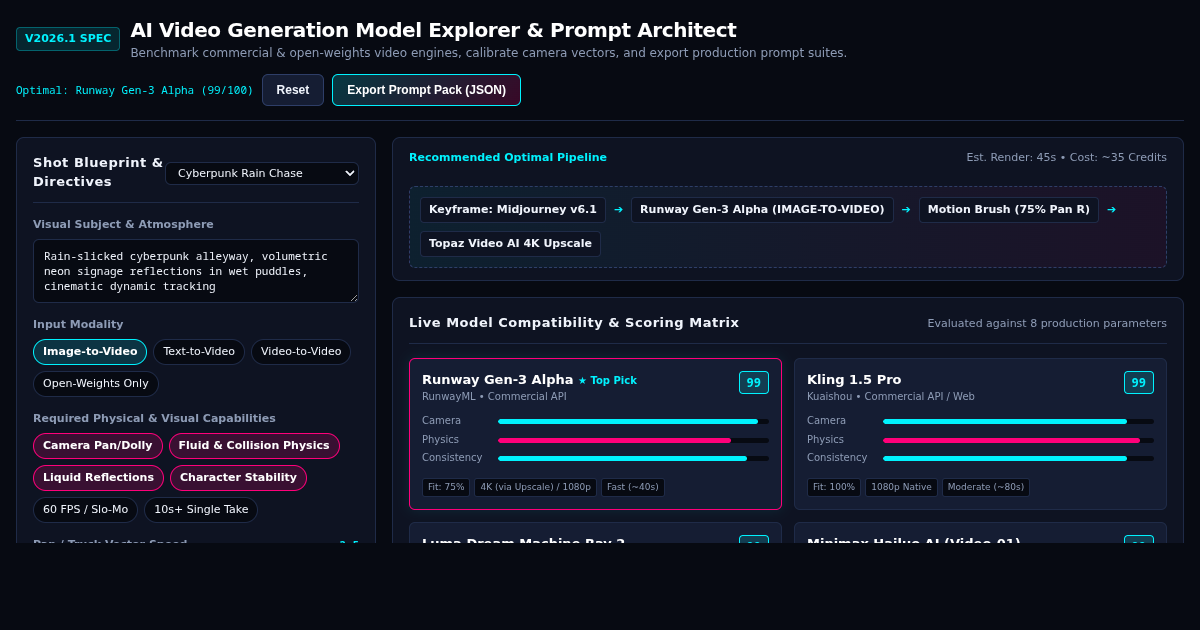Image resolution: width=1200 pixels, height=630 pixels.
Task: Open the Cyberpunk Rain Chase blueprint dropdown
Action: (262, 173)
